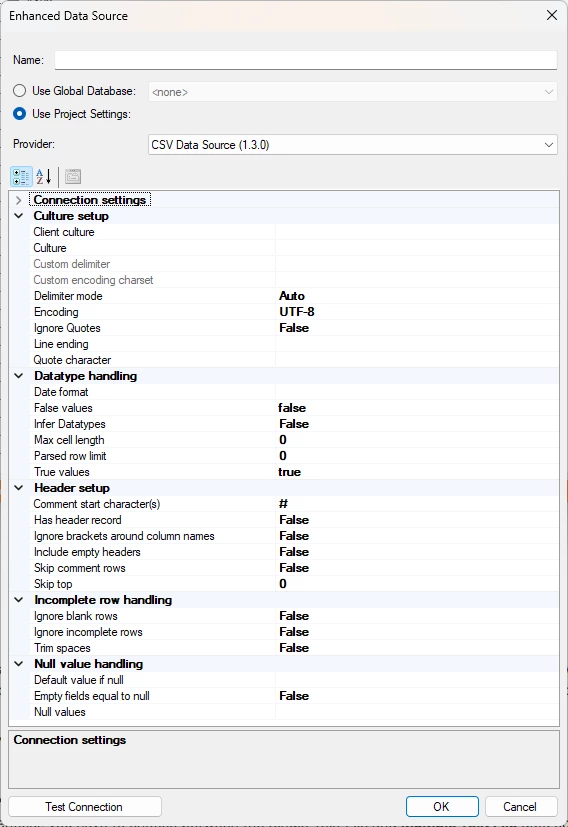Open the Provider dropdown list
This screenshot has height=827, width=568.
353,145
